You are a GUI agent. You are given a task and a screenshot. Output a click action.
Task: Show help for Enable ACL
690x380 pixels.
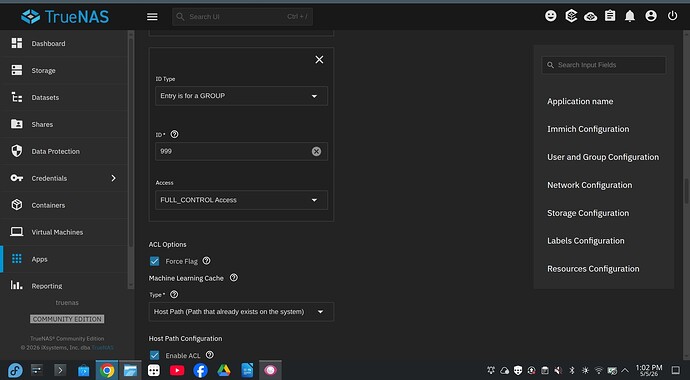pyautogui.click(x=210, y=354)
